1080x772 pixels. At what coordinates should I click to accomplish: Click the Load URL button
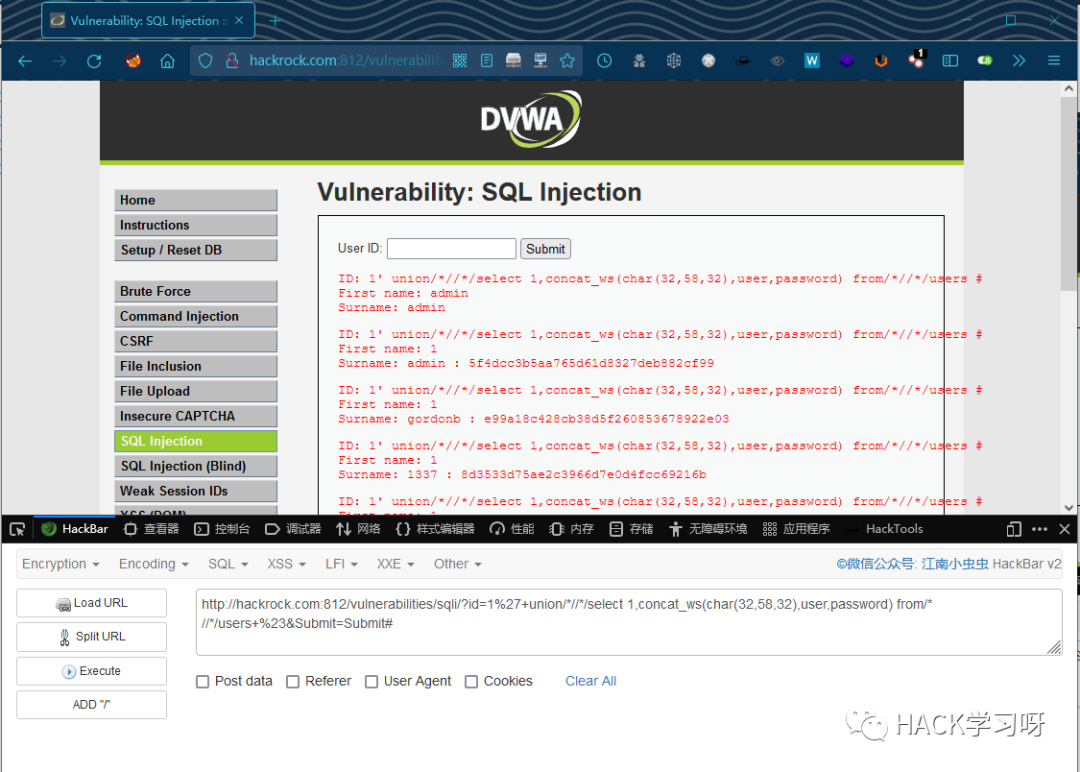(92, 603)
